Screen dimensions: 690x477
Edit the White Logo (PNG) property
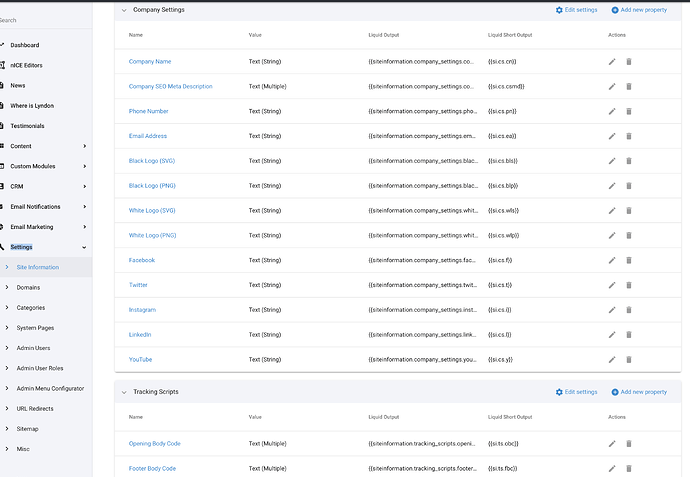(612, 235)
